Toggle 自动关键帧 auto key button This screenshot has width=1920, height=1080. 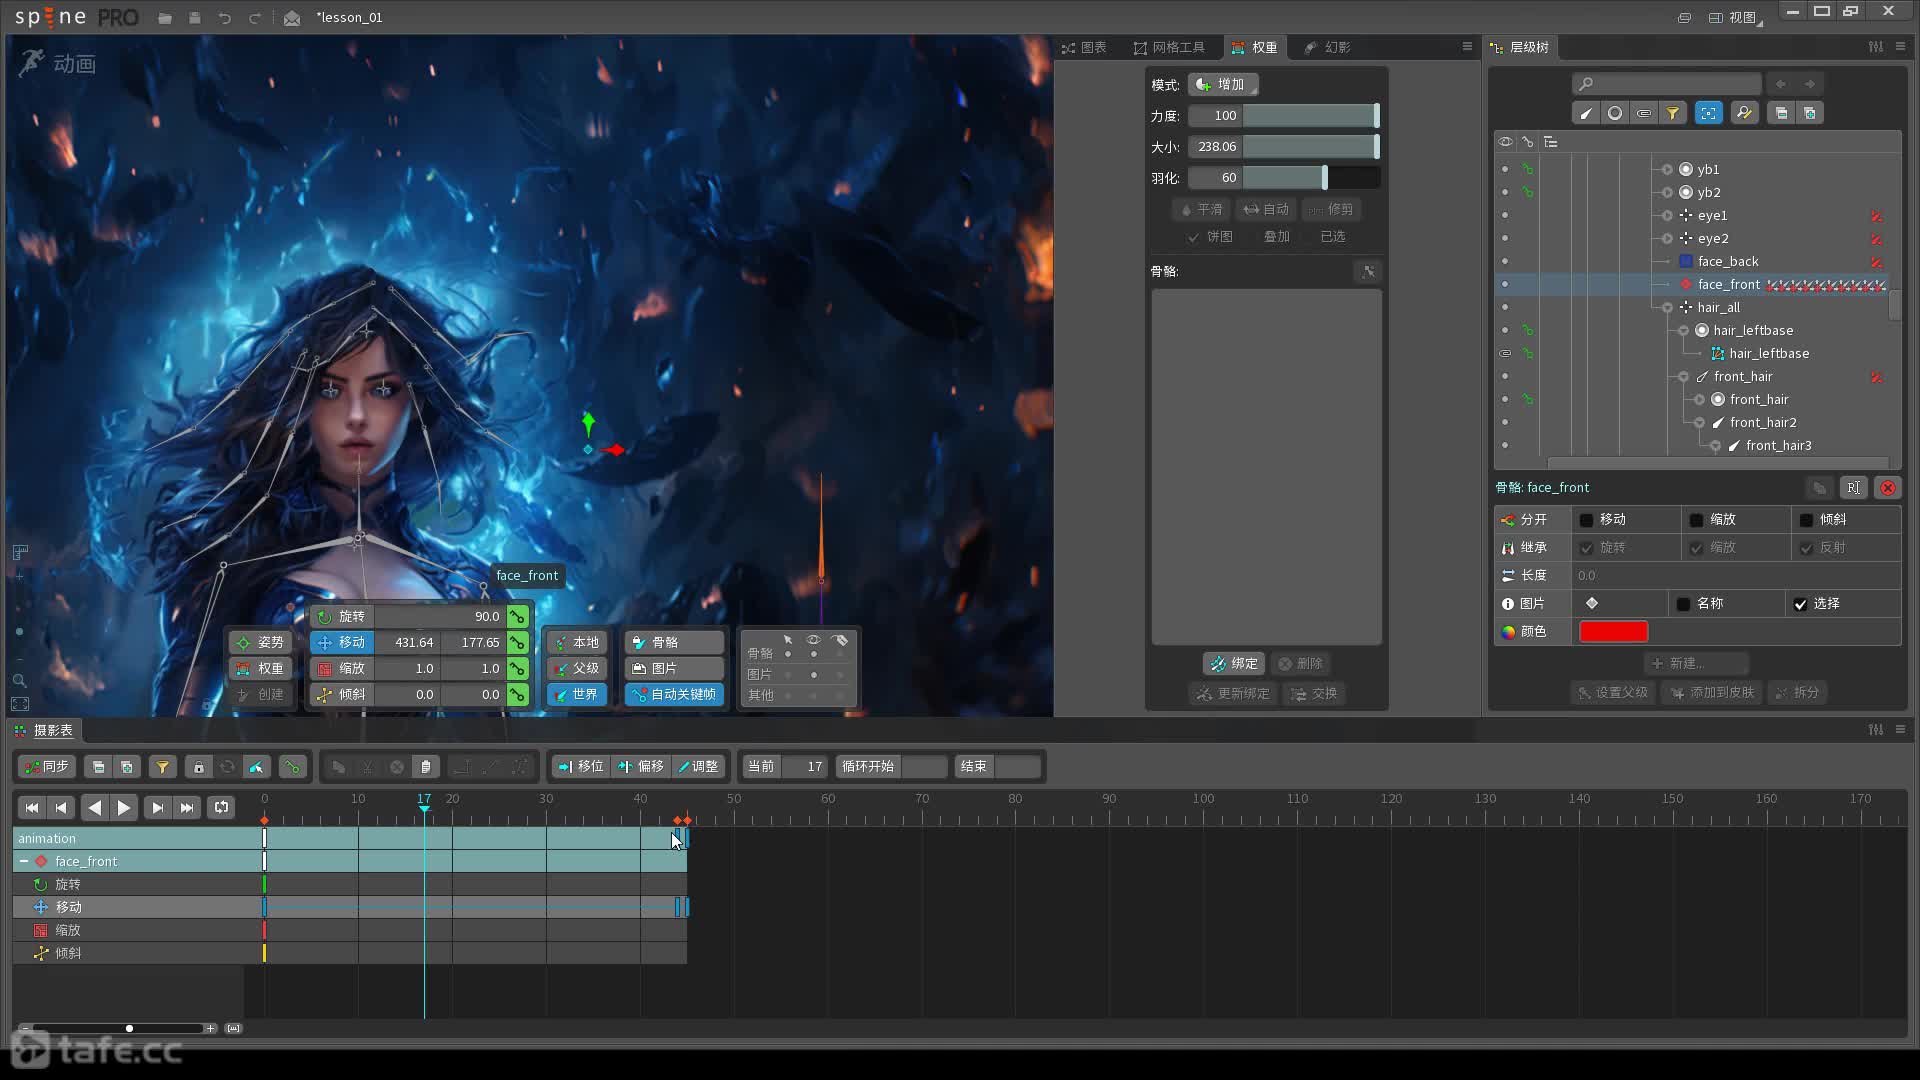click(x=674, y=695)
